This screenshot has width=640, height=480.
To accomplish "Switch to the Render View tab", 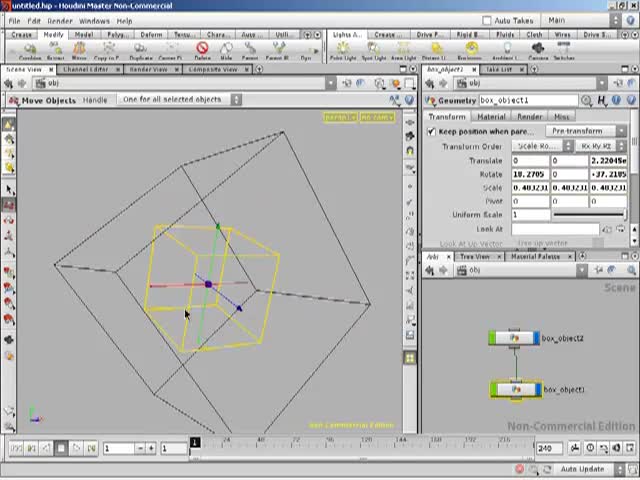I will click(149, 69).
